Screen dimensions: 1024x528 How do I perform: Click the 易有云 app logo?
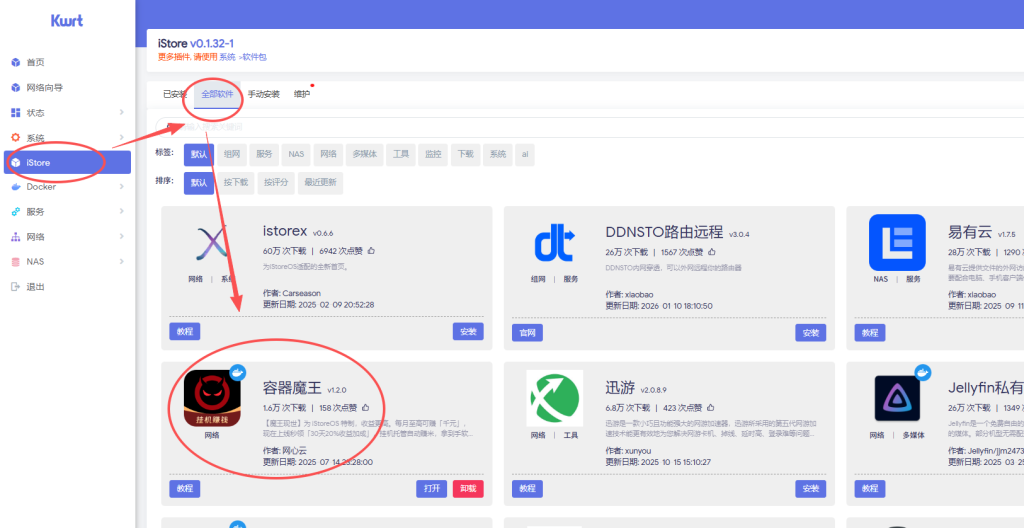click(x=897, y=242)
